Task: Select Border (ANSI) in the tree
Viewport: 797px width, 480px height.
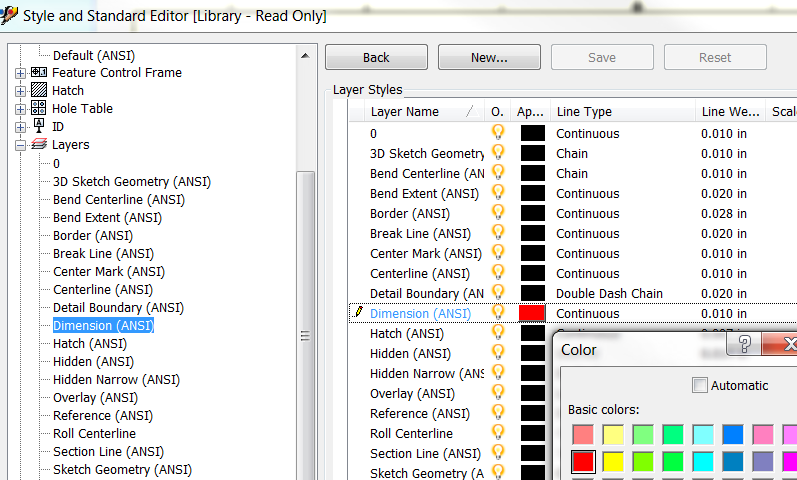Action: point(93,235)
